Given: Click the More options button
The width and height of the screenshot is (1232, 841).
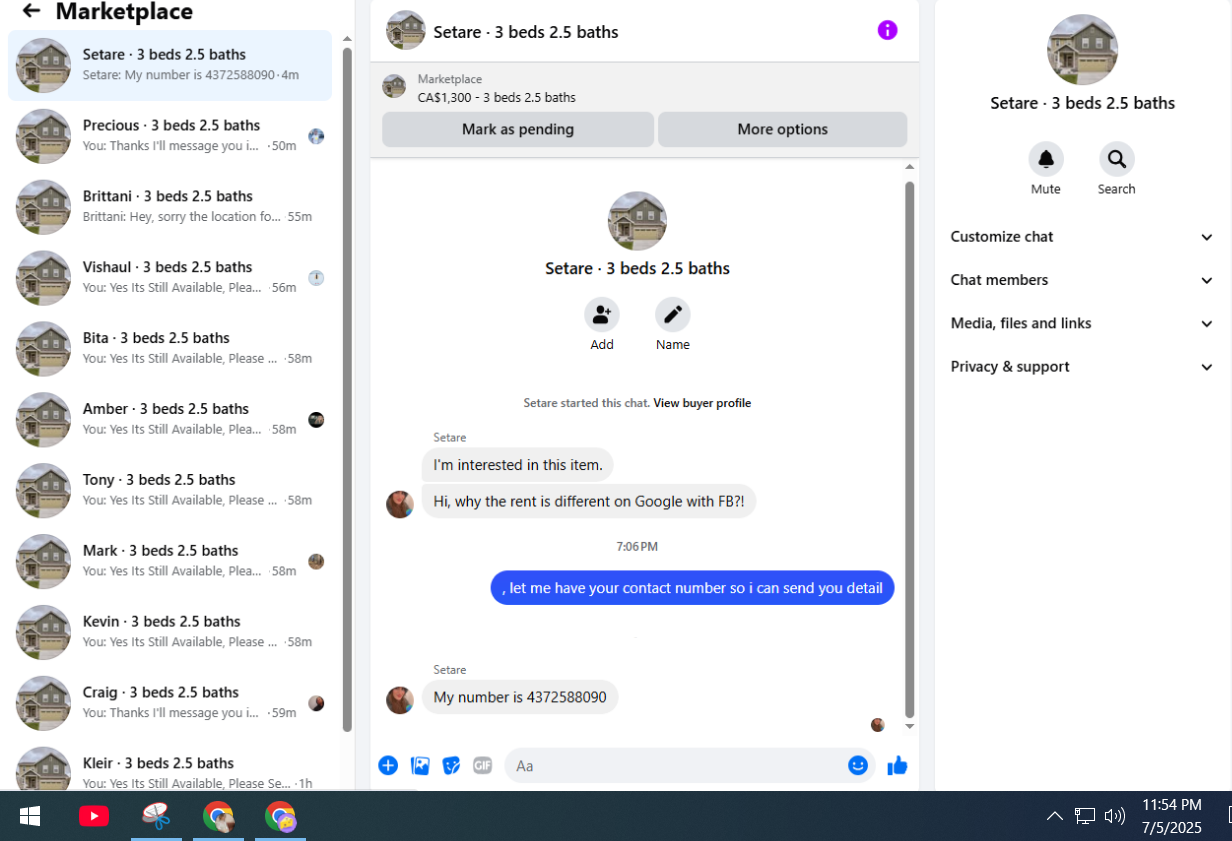Looking at the screenshot, I should [x=782, y=129].
